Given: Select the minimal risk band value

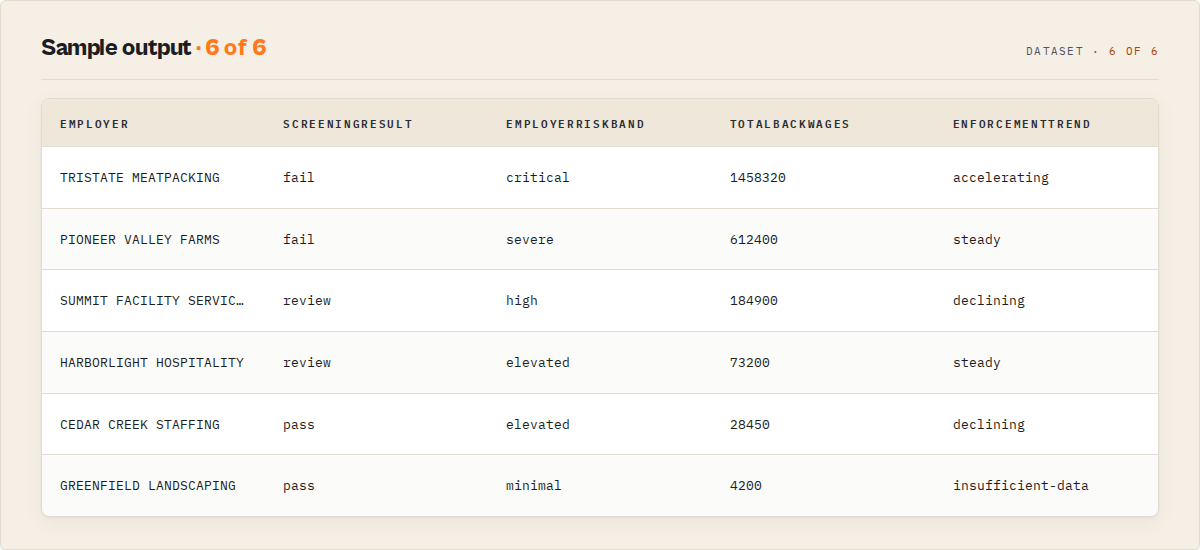Looking at the screenshot, I should (x=534, y=486).
